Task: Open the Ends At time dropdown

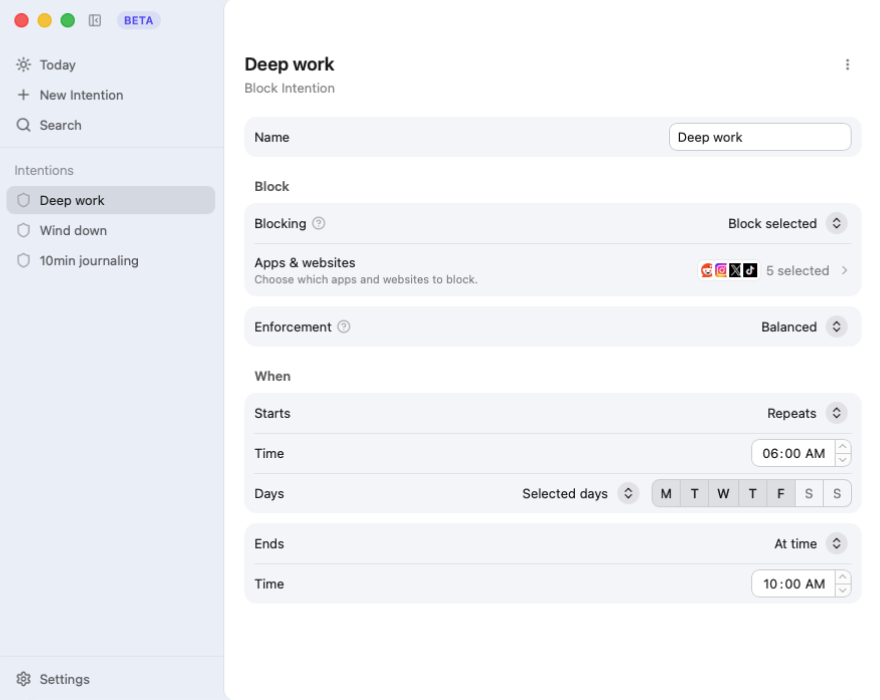Action: 810,544
